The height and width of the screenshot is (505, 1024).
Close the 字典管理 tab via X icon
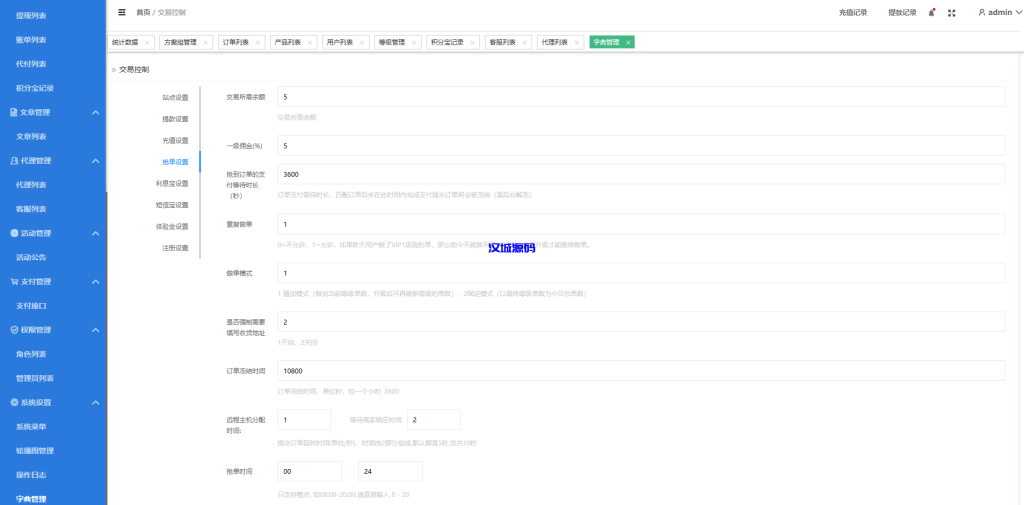pos(628,43)
